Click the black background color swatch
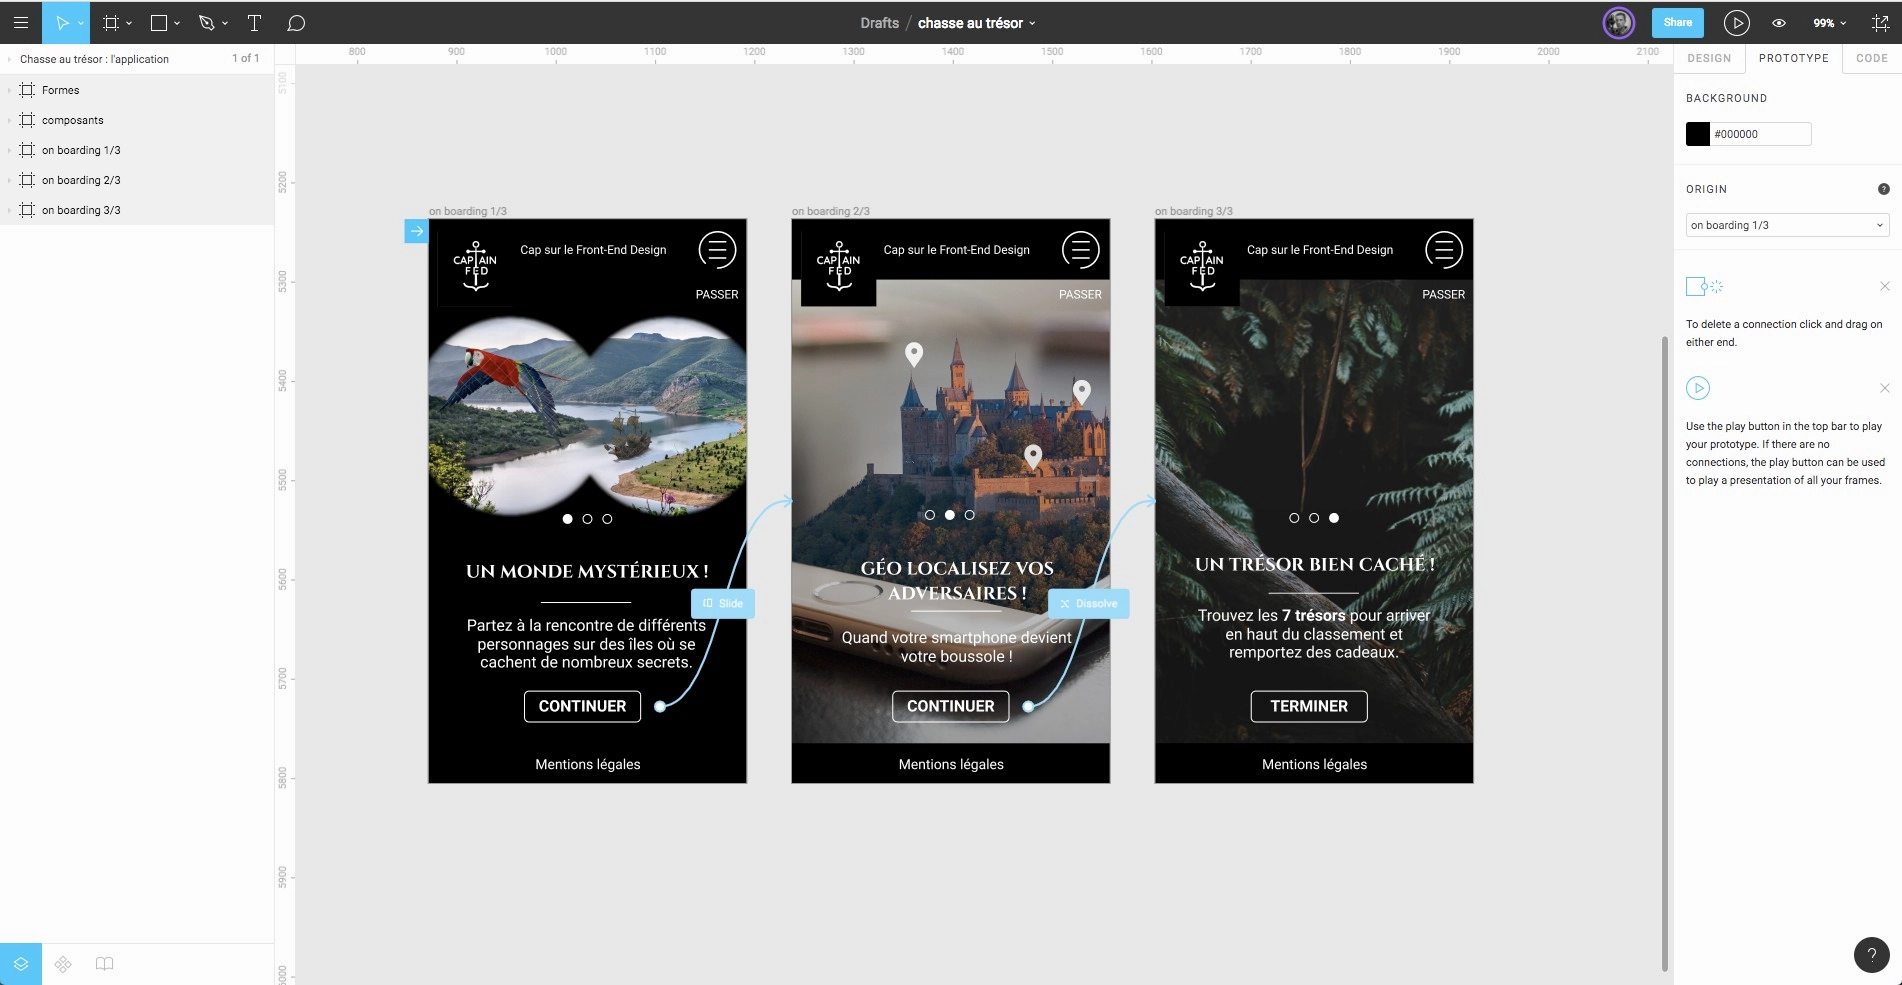This screenshot has width=1902, height=985. click(1698, 134)
